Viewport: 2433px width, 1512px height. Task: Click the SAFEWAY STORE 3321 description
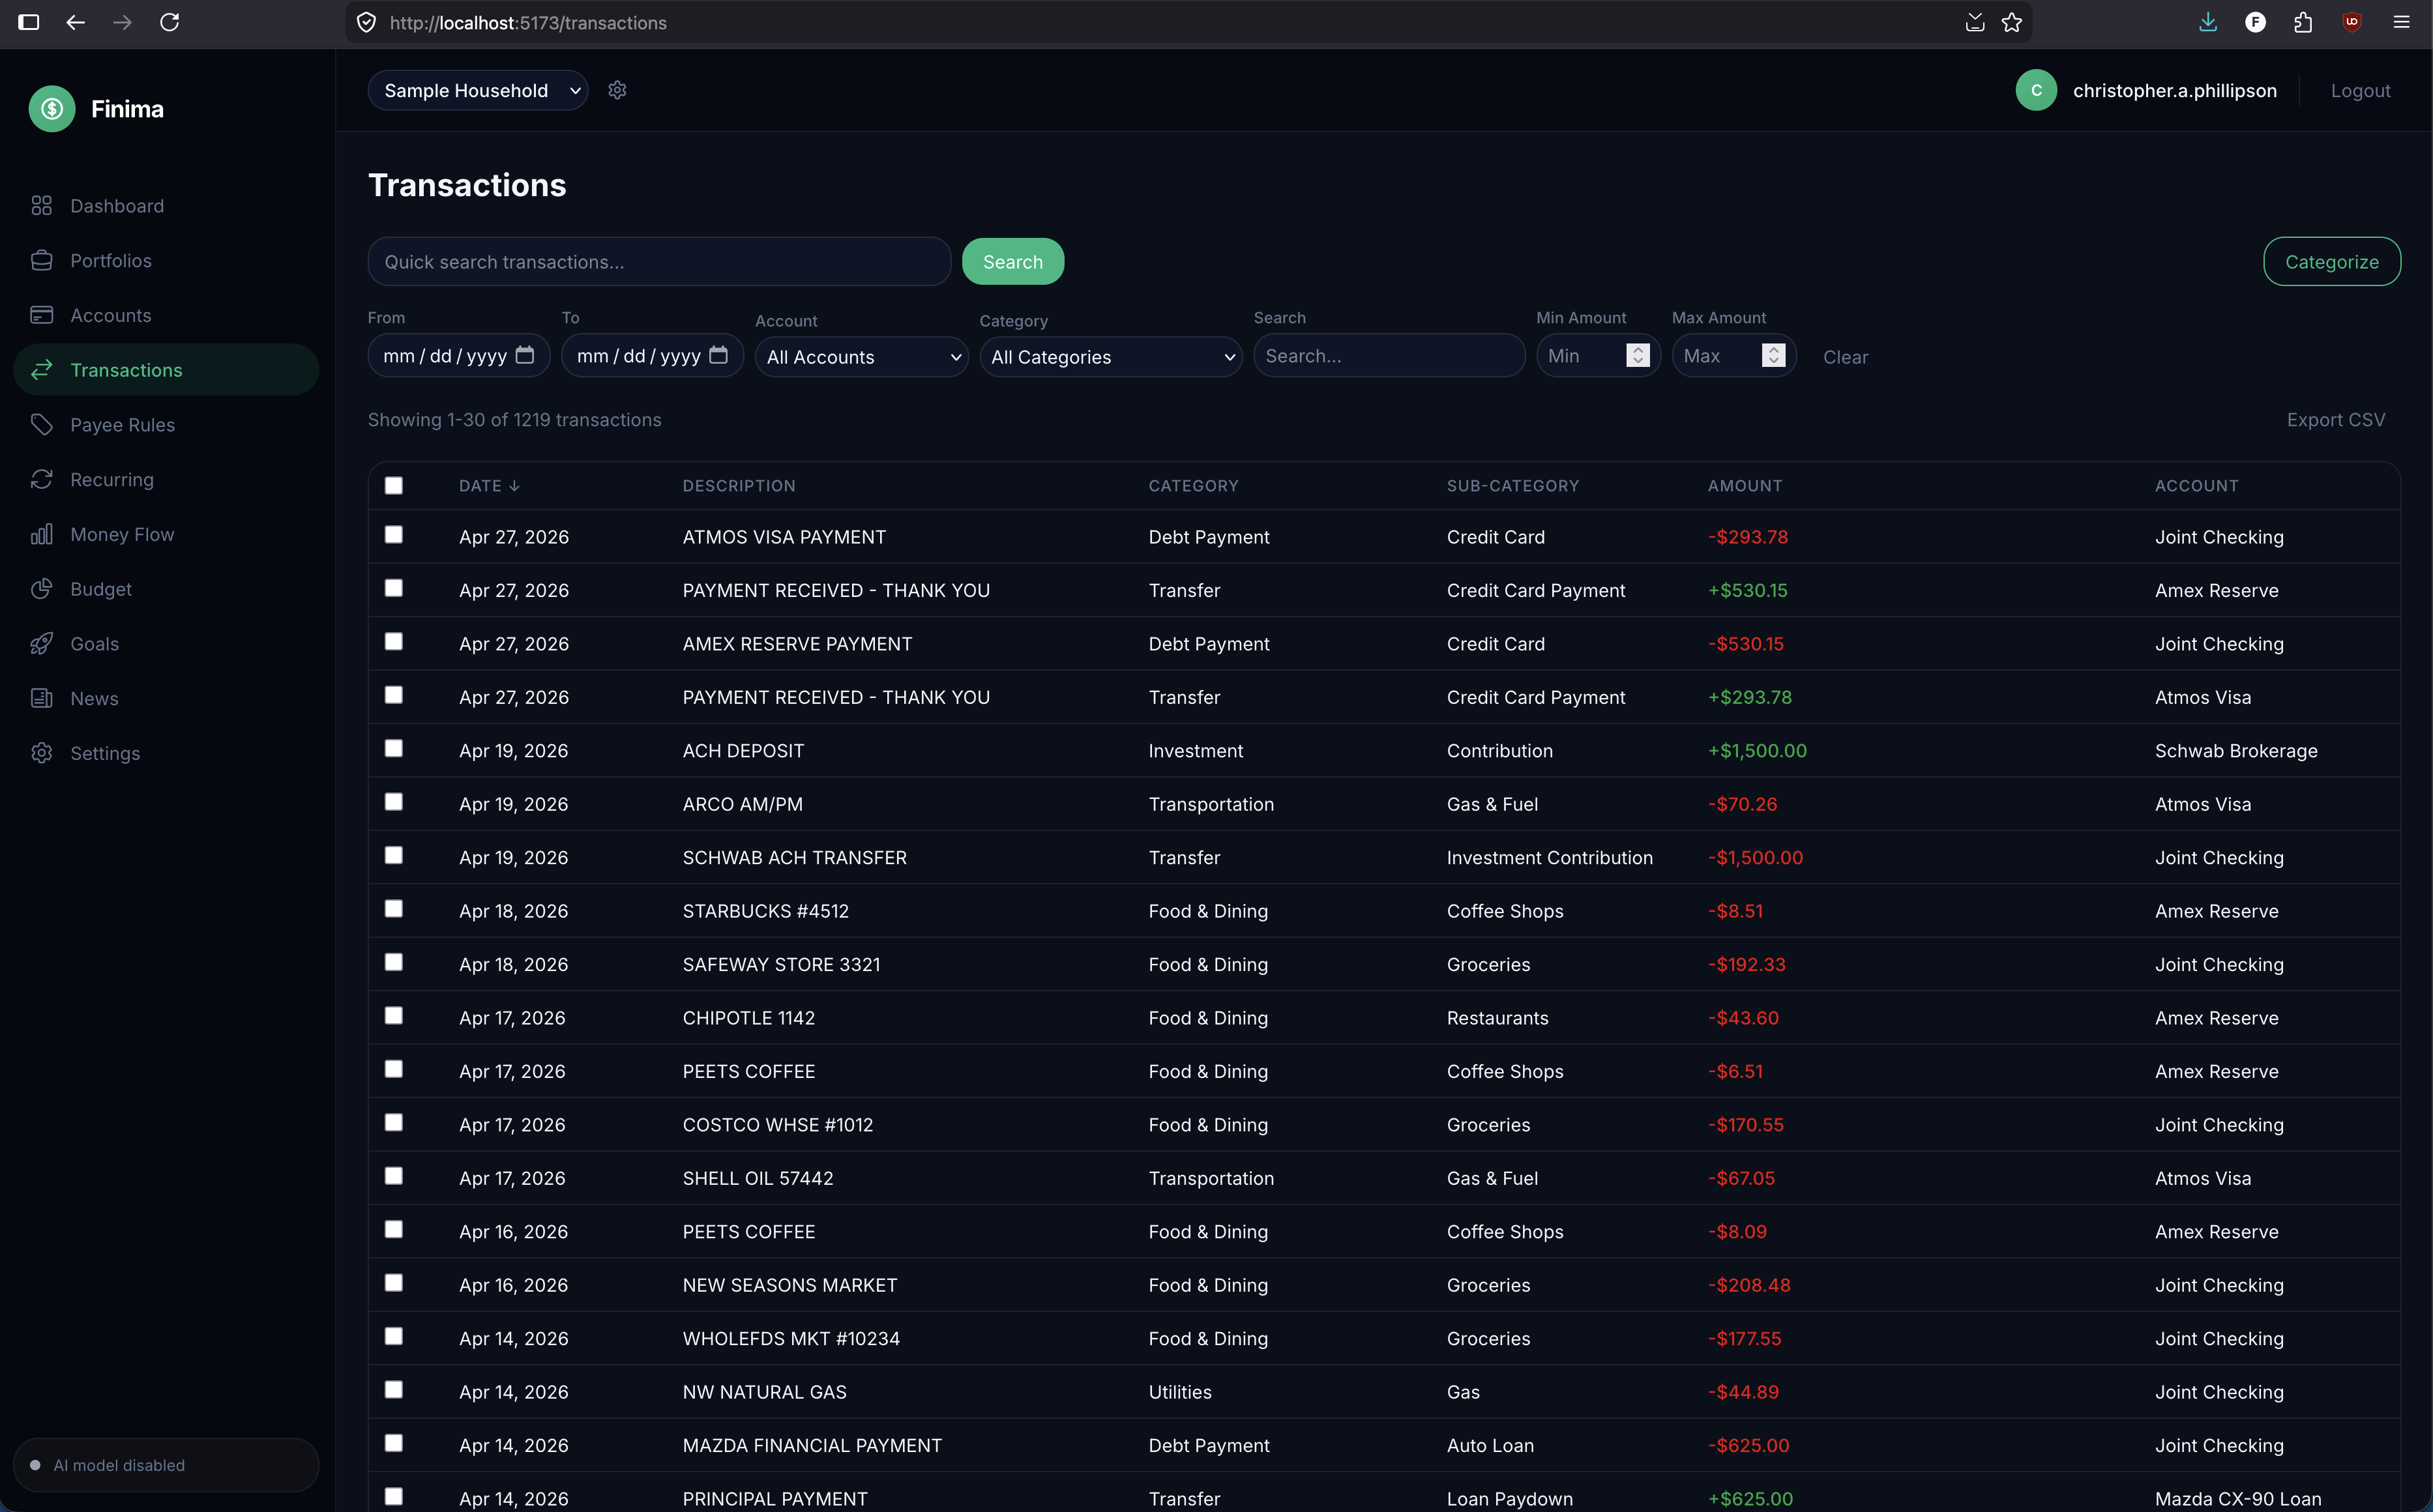(781, 965)
